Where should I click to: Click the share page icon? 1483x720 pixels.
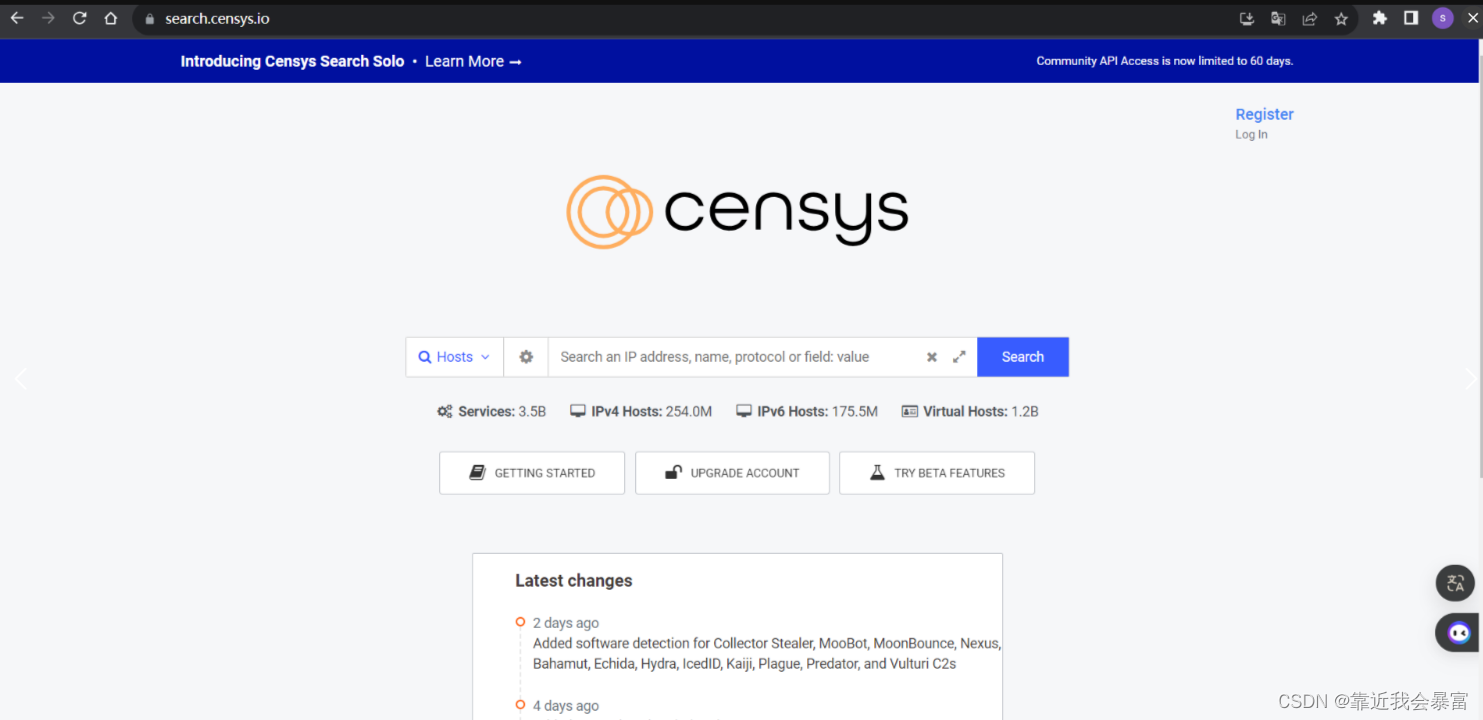(1309, 18)
